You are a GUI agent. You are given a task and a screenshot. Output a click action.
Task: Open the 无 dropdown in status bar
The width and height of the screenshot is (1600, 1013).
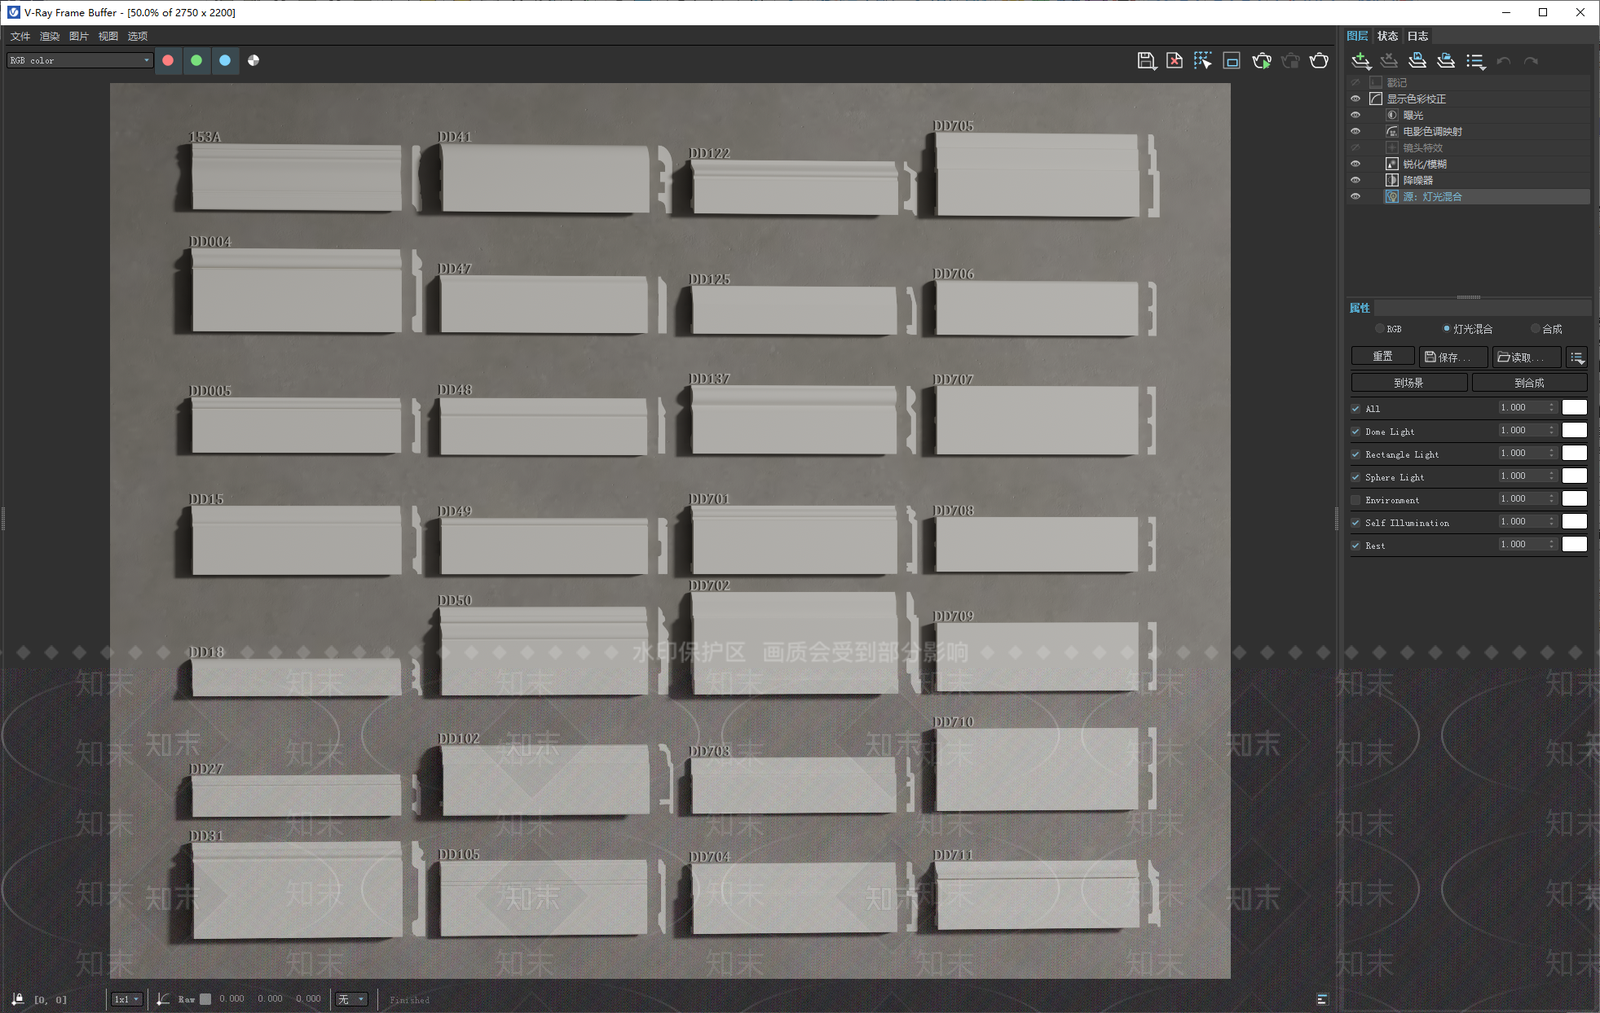click(x=351, y=999)
